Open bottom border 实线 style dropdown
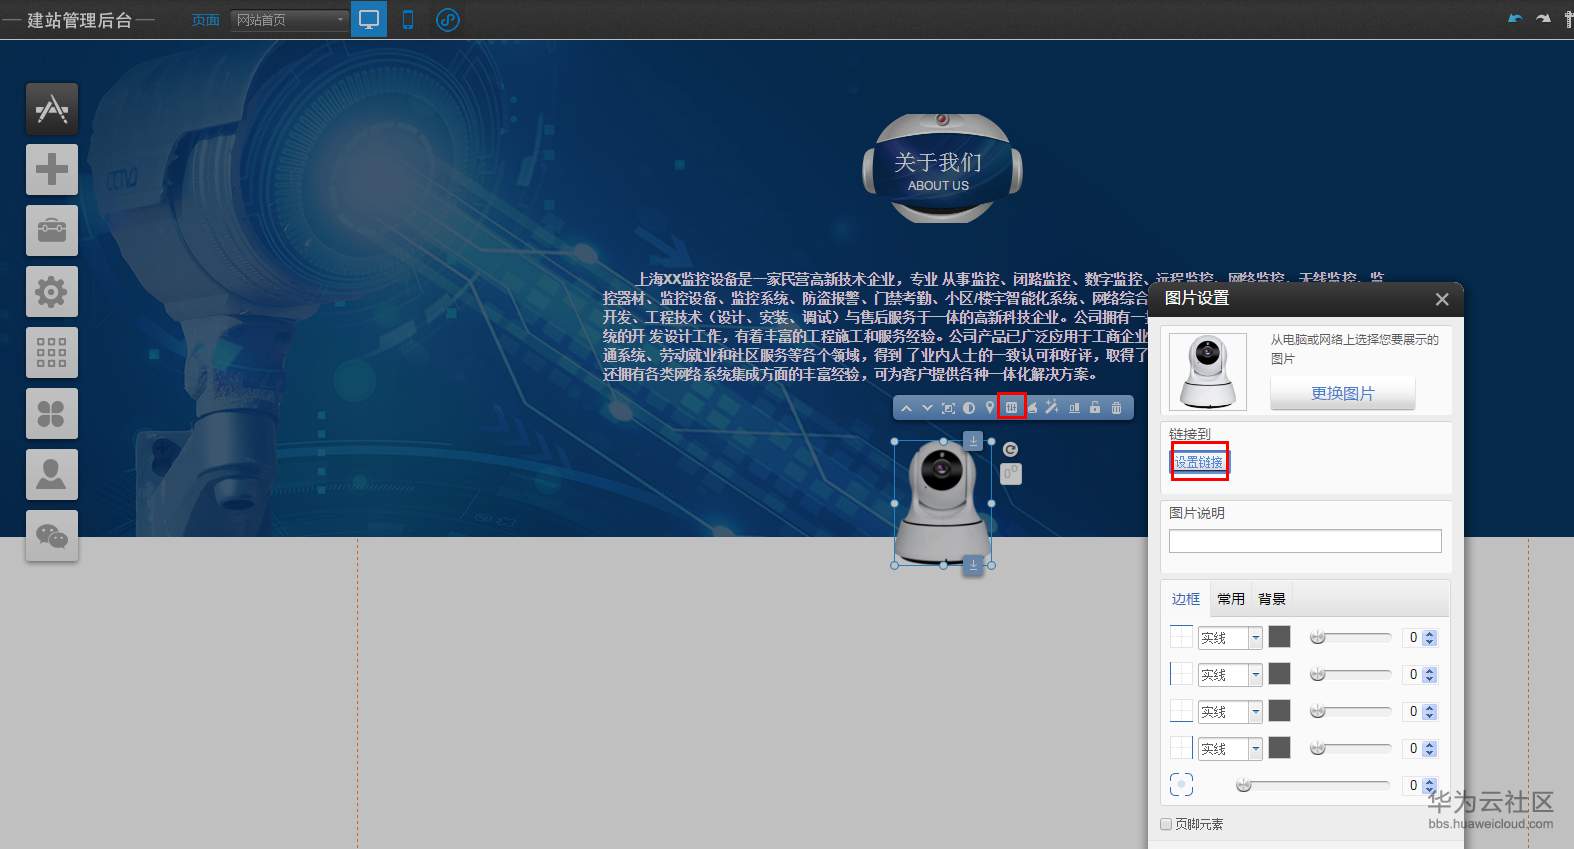This screenshot has width=1574, height=849. tap(1230, 712)
